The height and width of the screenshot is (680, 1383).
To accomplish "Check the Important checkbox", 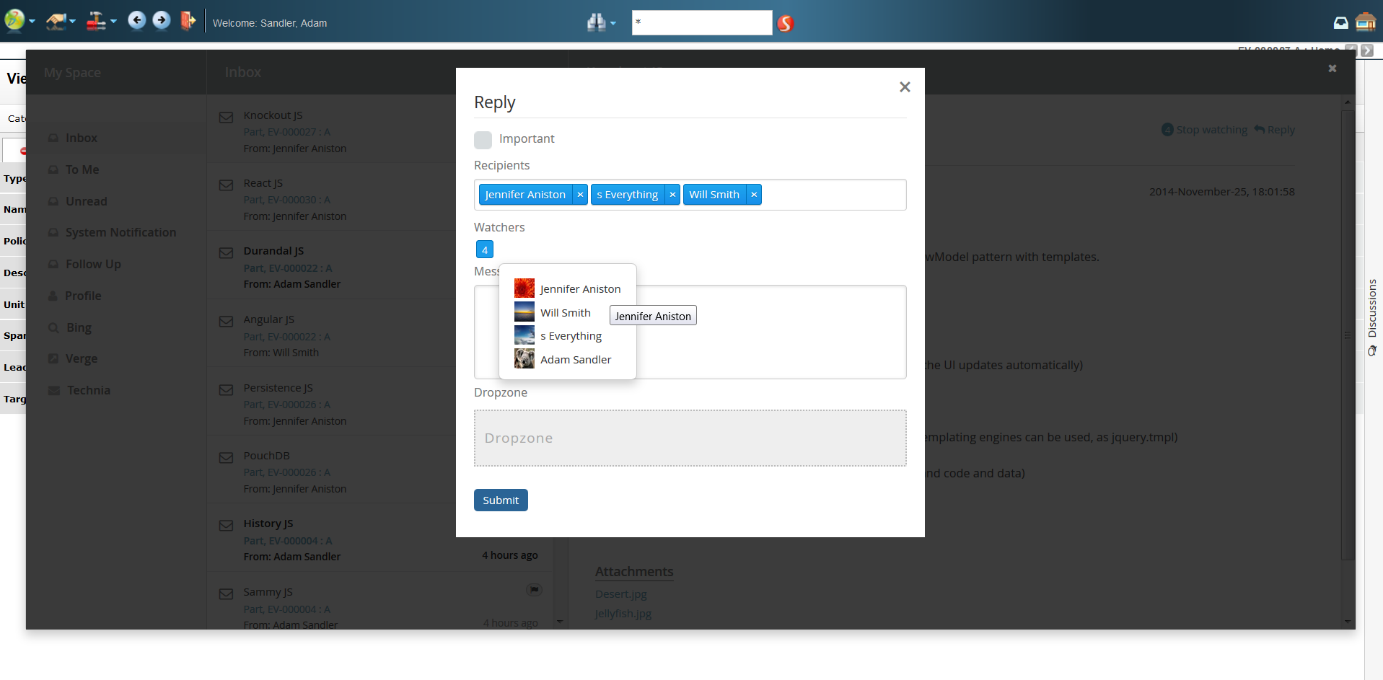I will 483,139.
